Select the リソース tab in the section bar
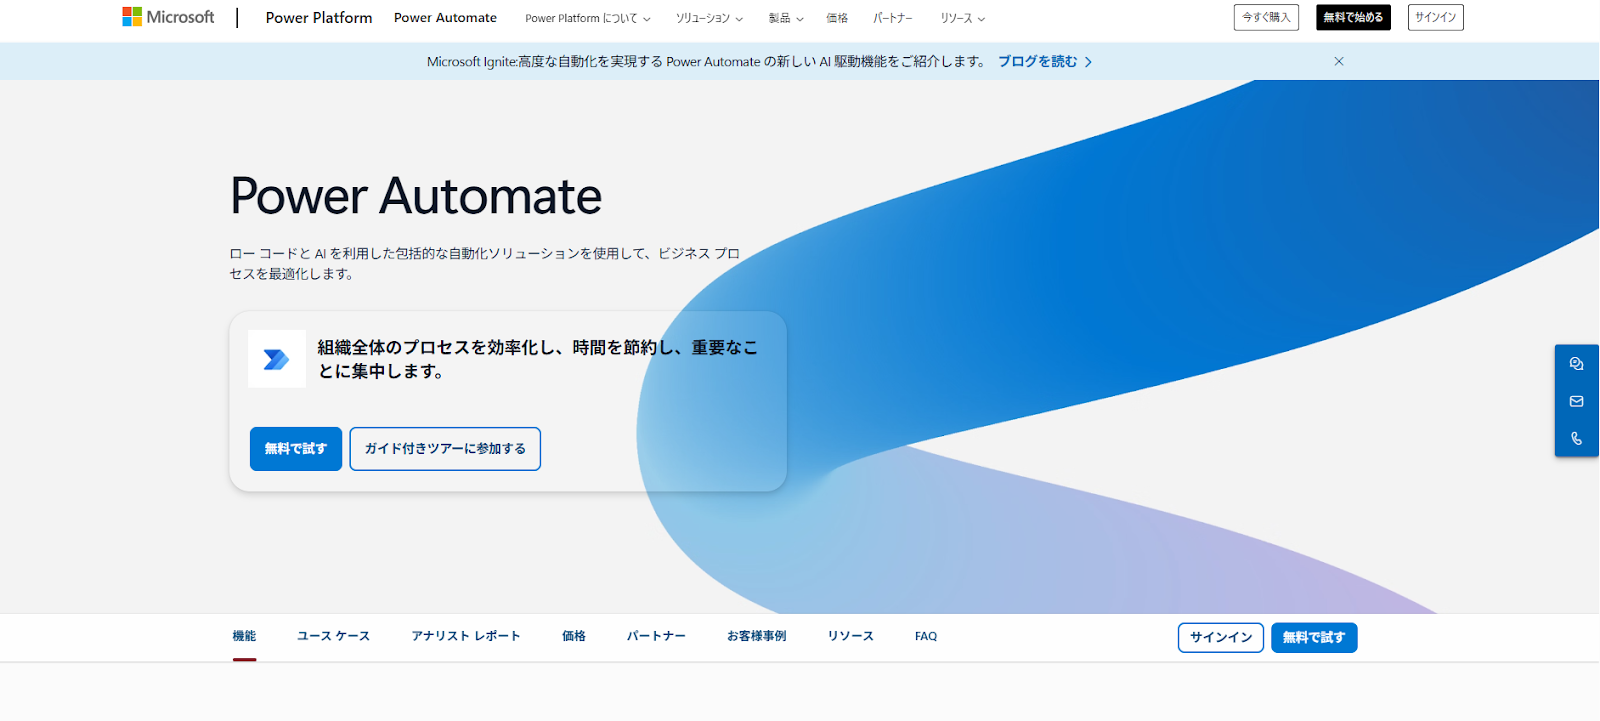 point(850,636)
